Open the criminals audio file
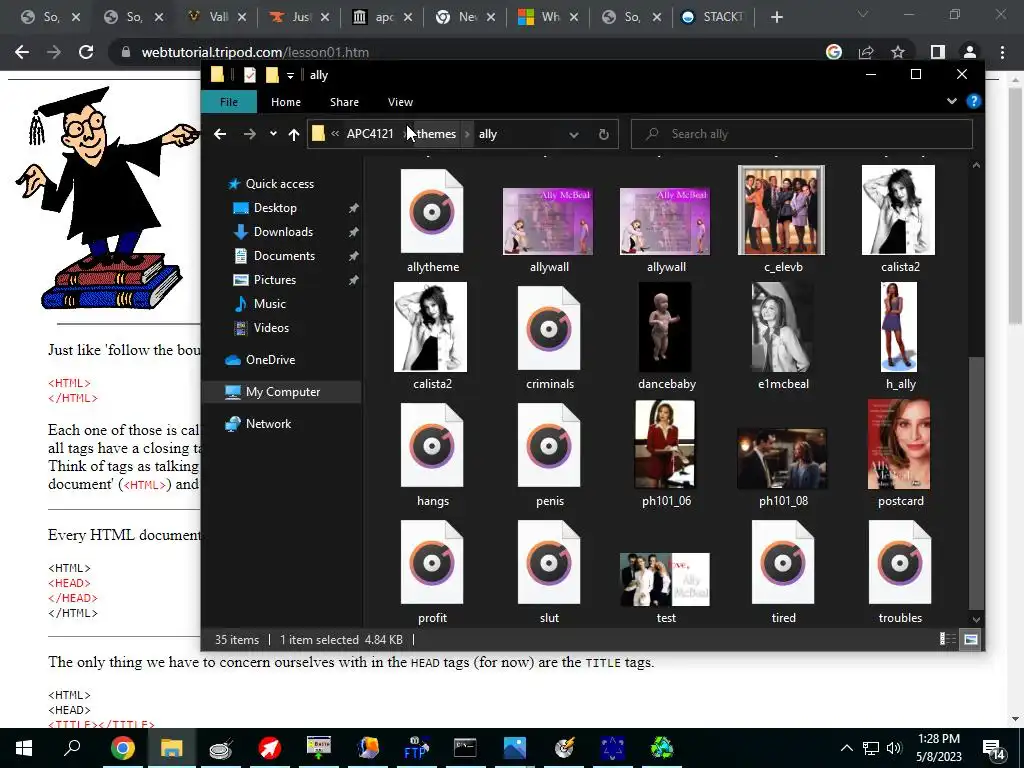1024x768 pixels. pos(549,328)
